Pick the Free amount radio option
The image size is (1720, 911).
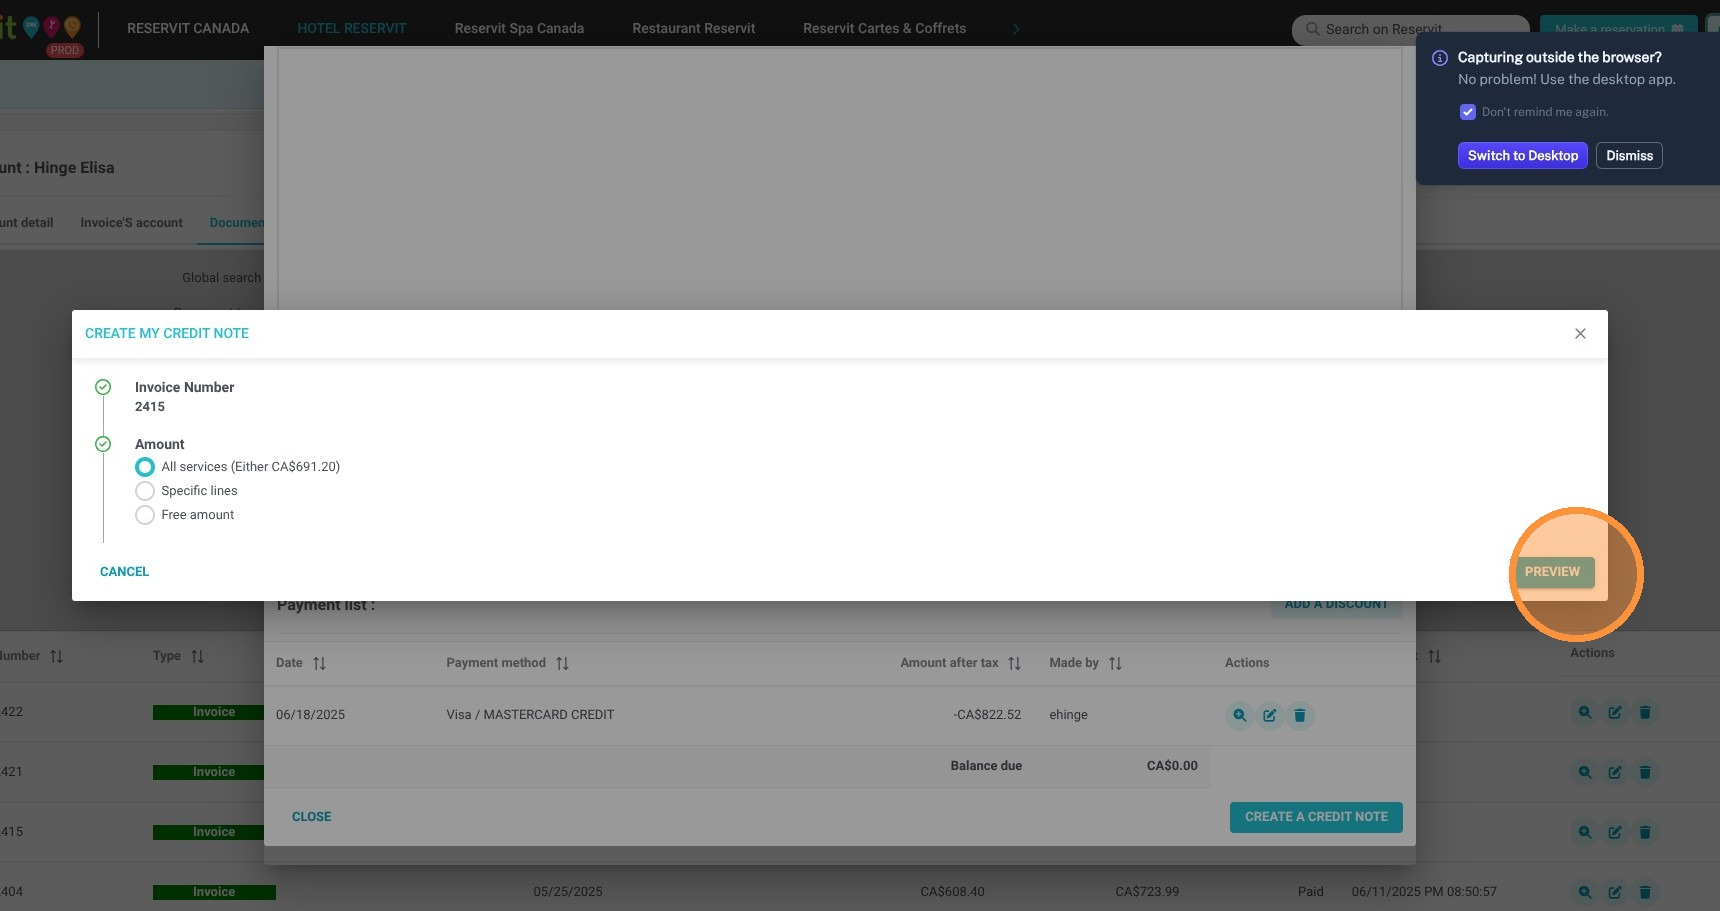tap(145, 515)
